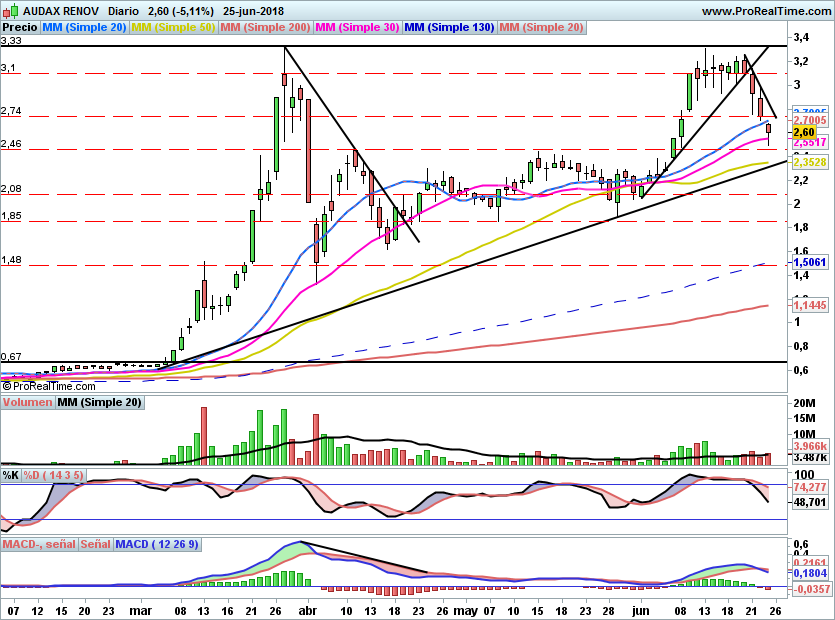Click the 2,08 horizontal level label
This screenshot has width=835, height=620.
tap(11, 189)
